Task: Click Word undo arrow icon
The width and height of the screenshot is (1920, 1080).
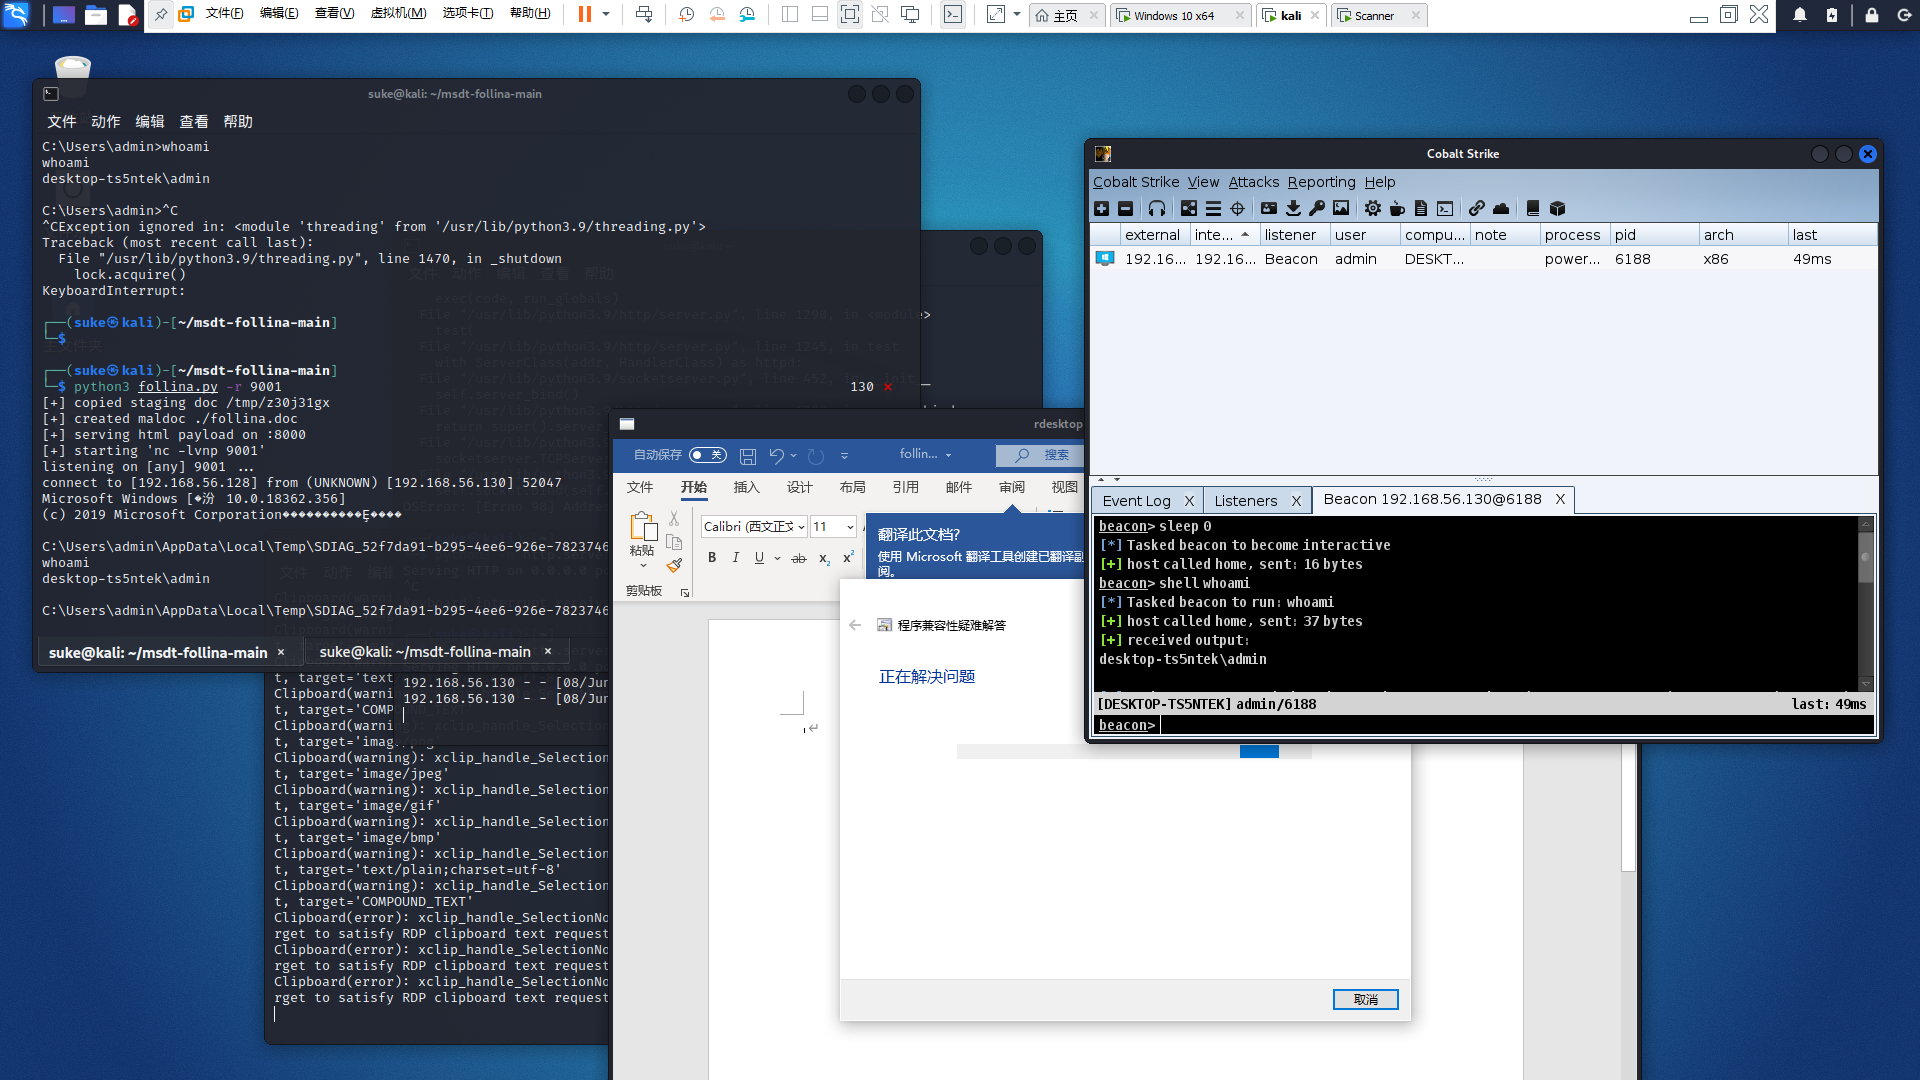Action: click(776, 456)
